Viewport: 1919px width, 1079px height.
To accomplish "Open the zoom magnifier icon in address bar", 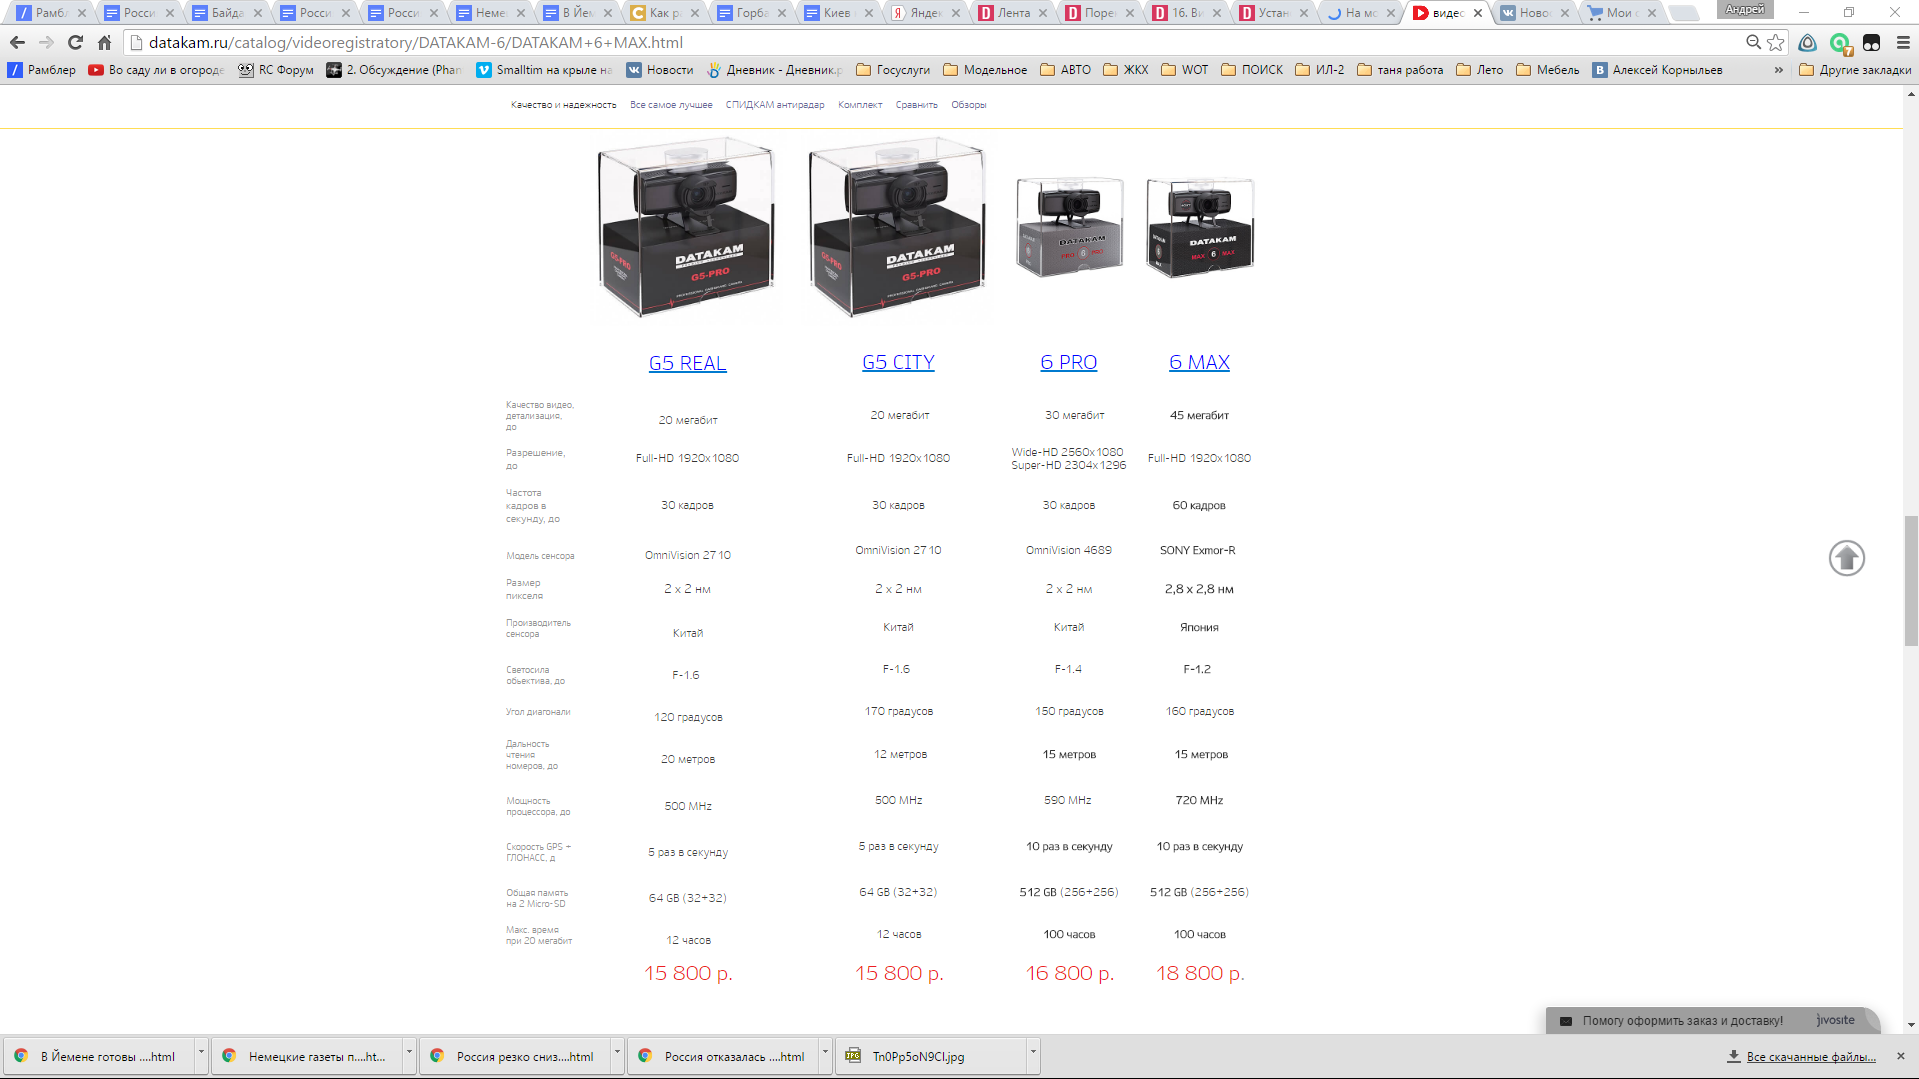I will coord(1753,42).
